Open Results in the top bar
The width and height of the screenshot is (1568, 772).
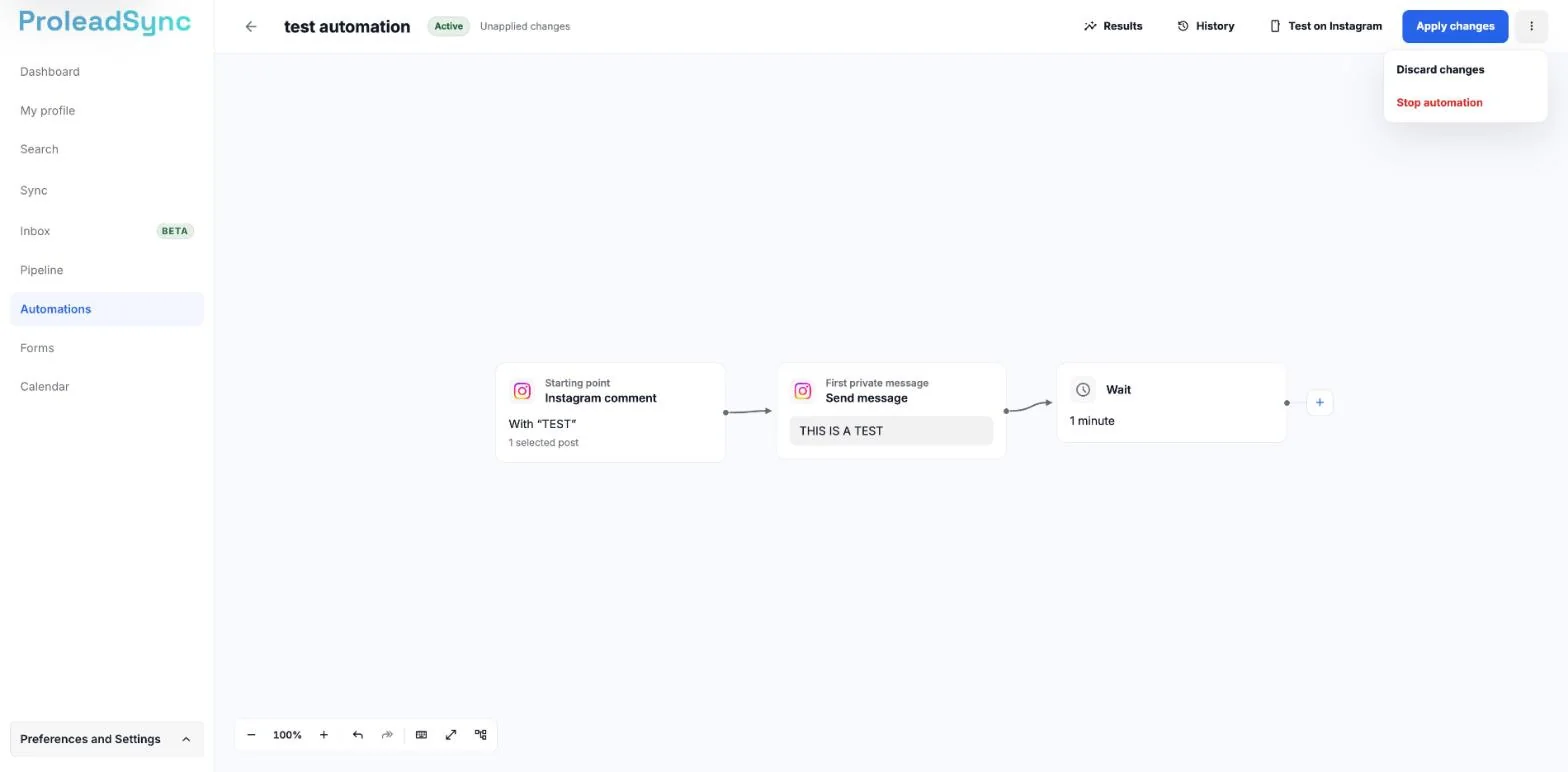point(1113,27)
